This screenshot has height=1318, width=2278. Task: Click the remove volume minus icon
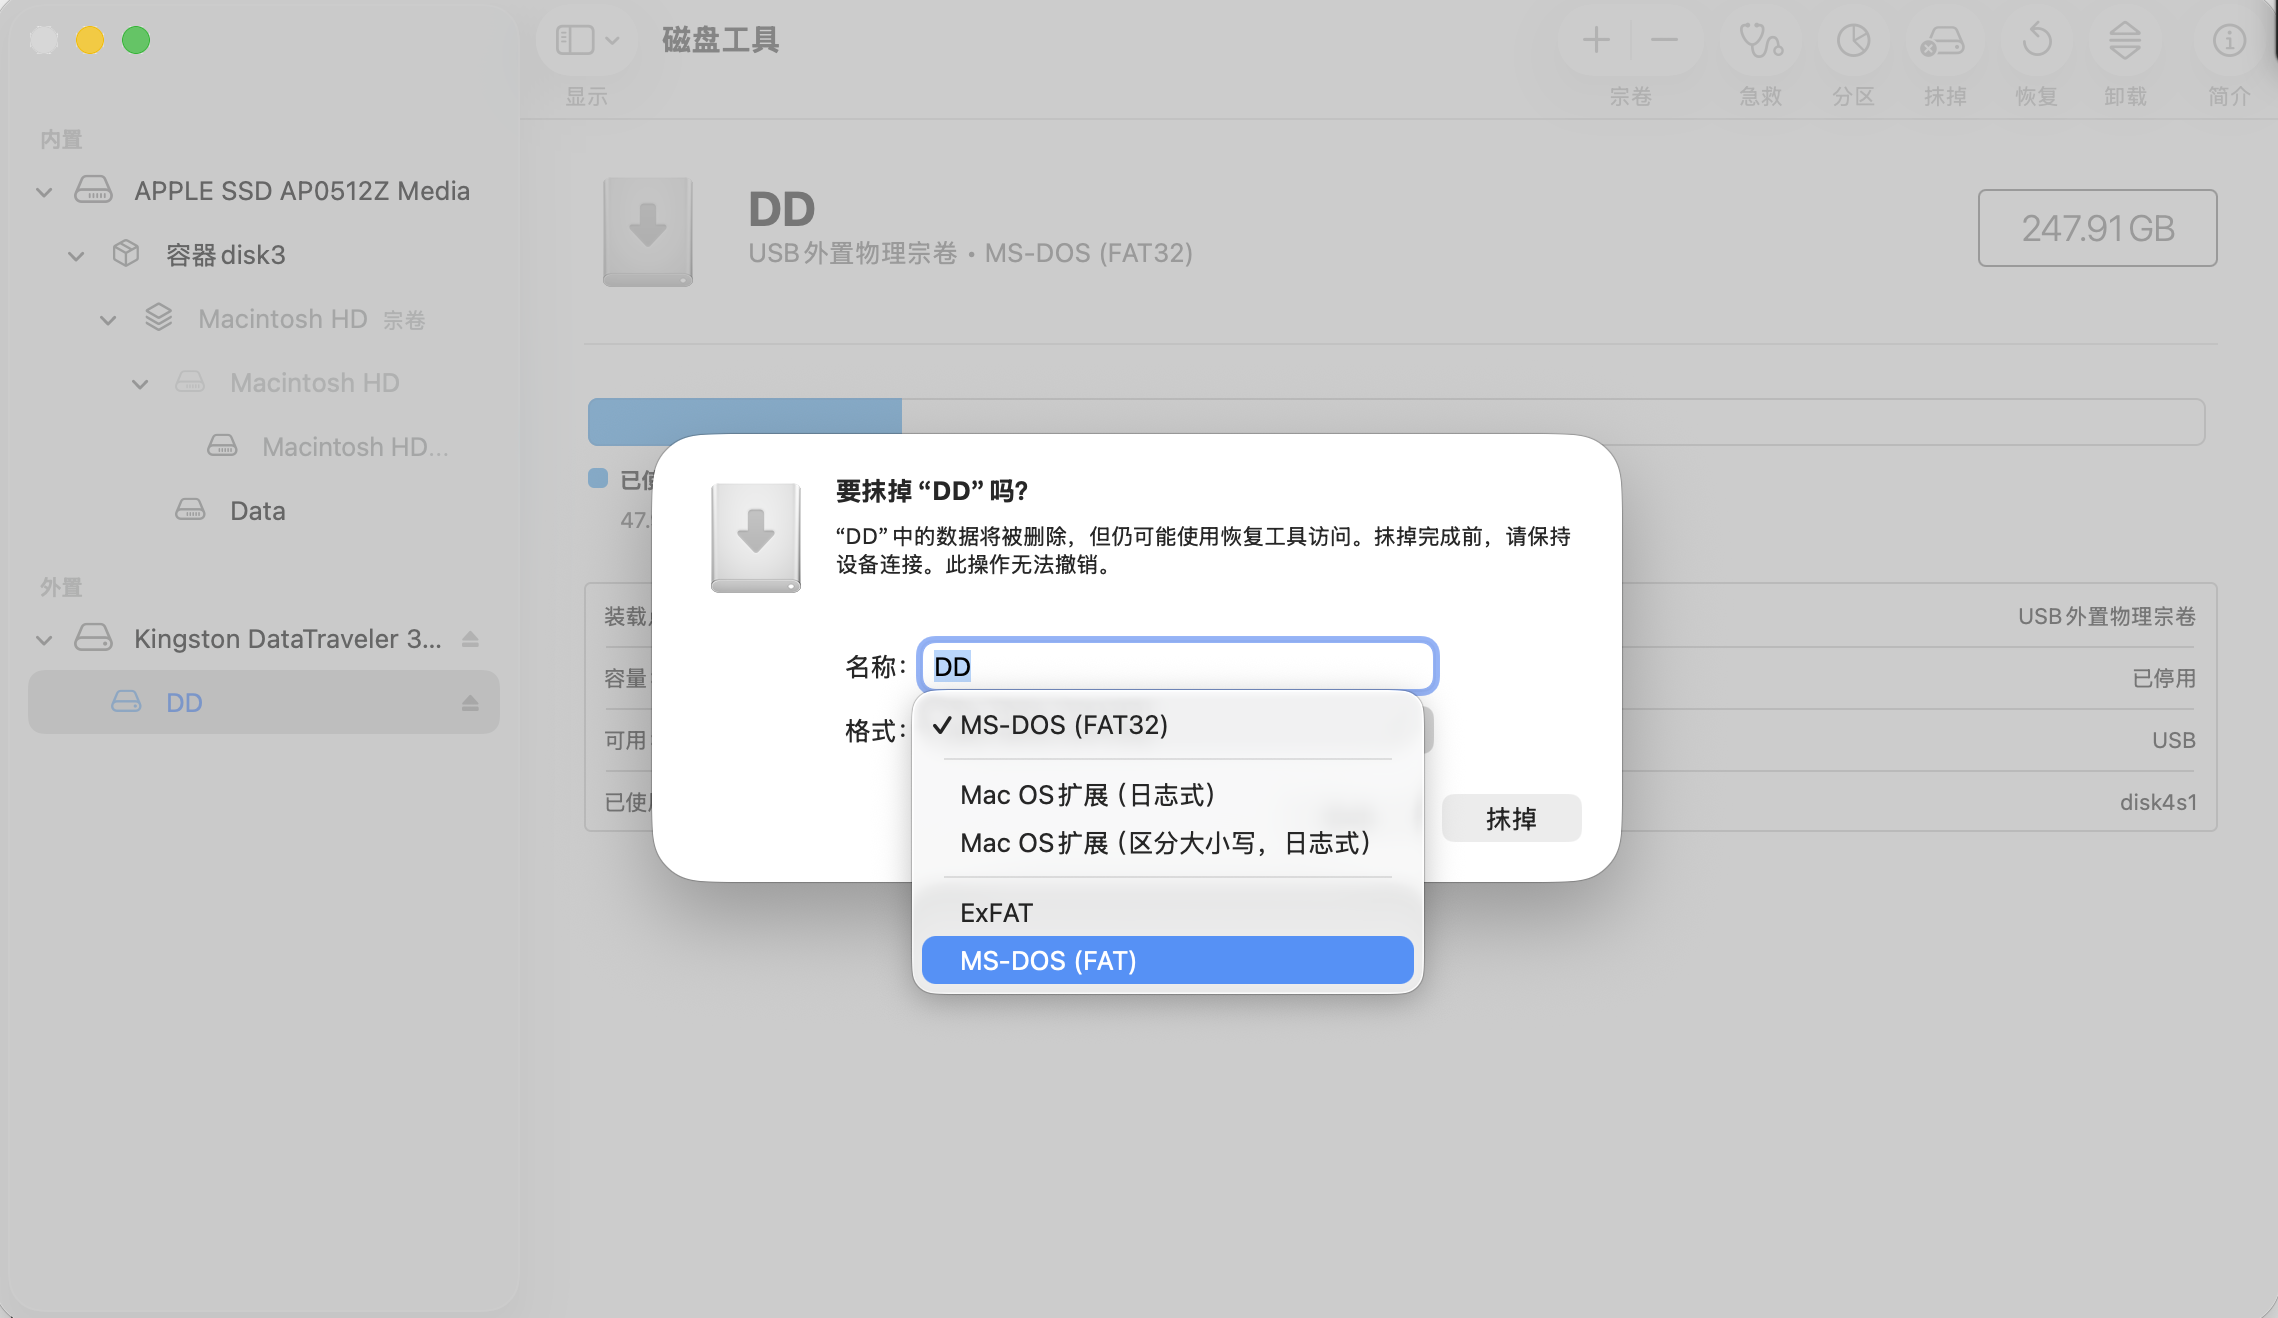pyautogui.click(x=1663, y=40)
